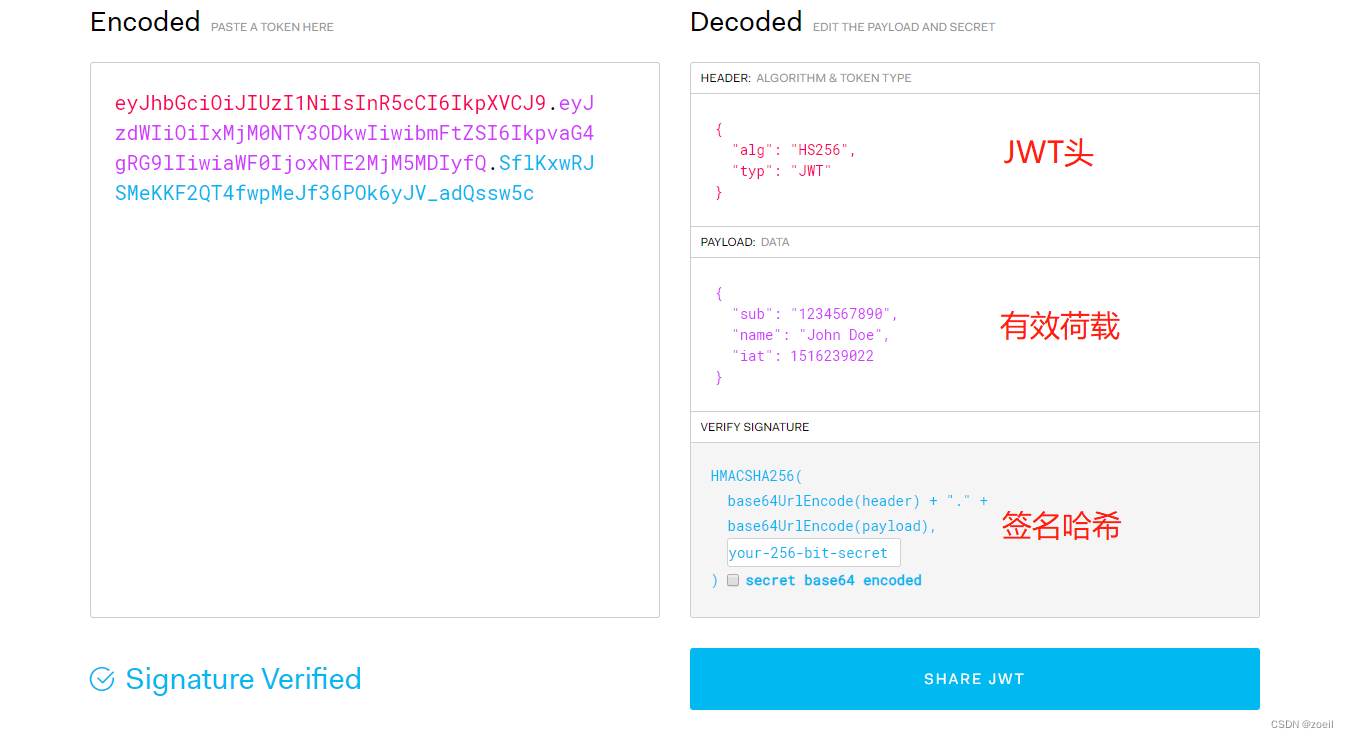Click the HEADER: ALGORITHM & TOKEN TYPE label
1348x738 pixels.
coord(806,78)
